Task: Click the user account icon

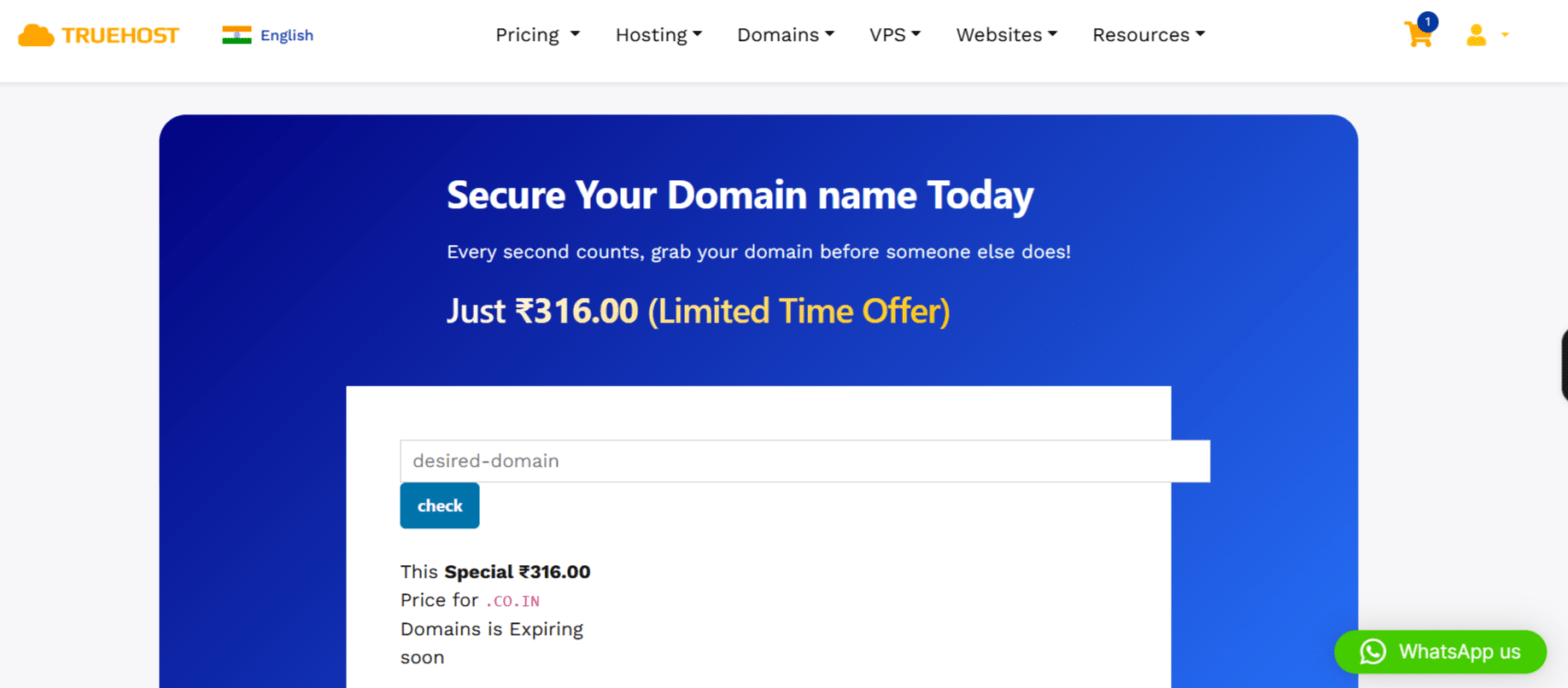Action: [x=1476, y=35]
